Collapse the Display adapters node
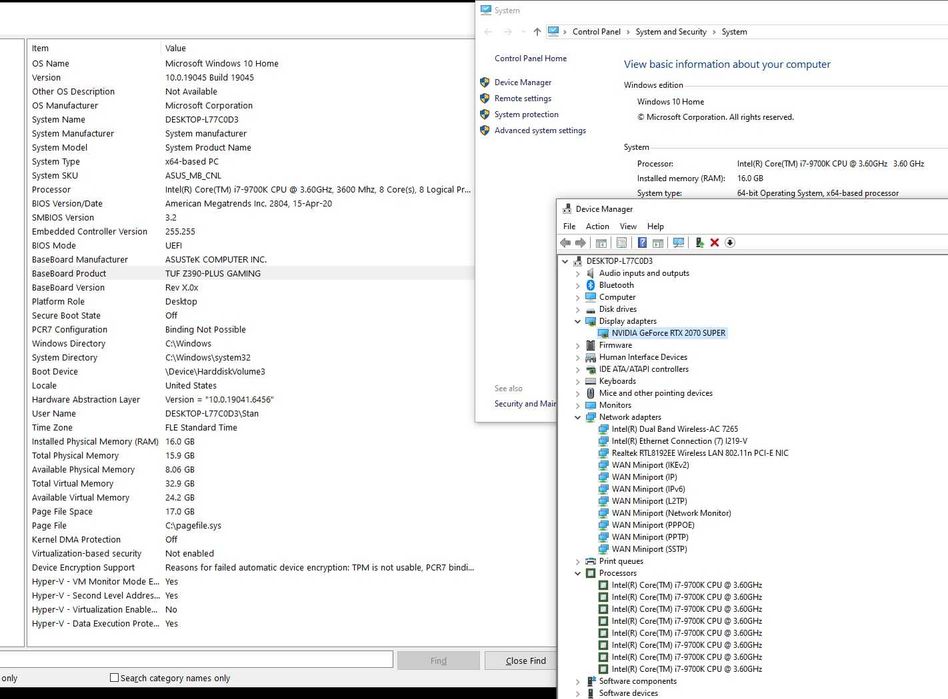This screenshot has width=948, height=699. point(577,321)
